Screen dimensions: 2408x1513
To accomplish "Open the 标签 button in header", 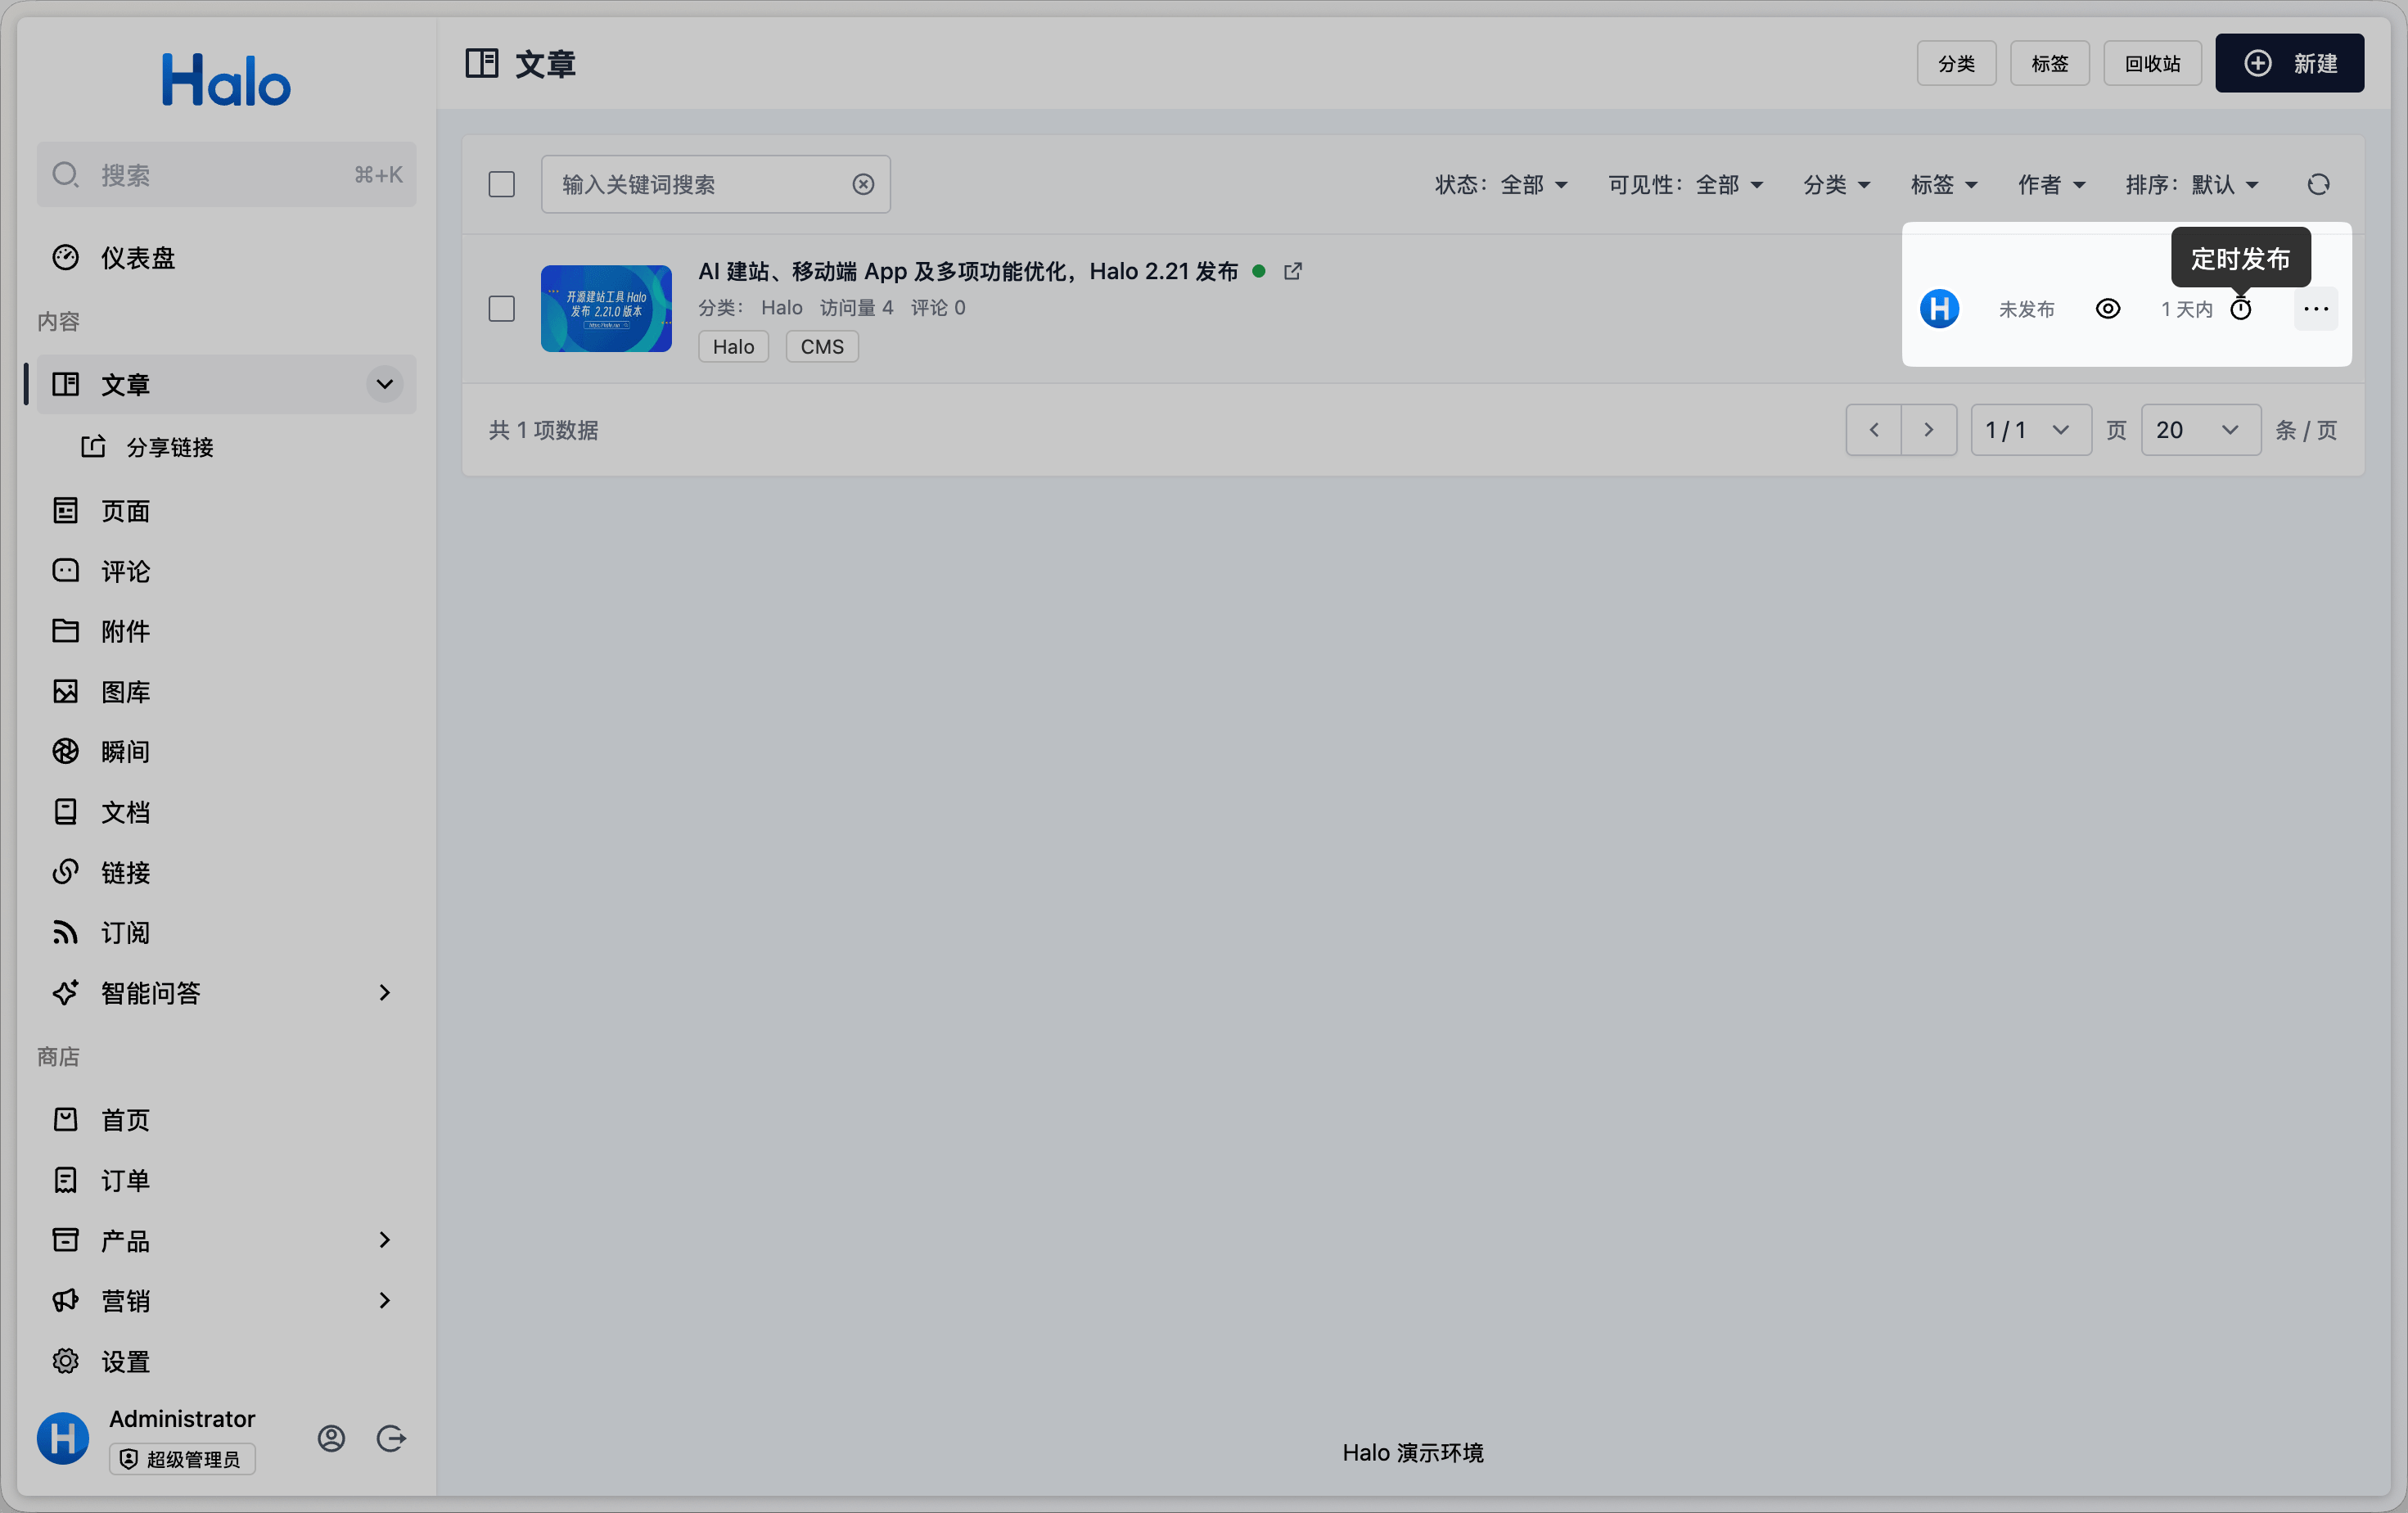I will pos(2049,64).
